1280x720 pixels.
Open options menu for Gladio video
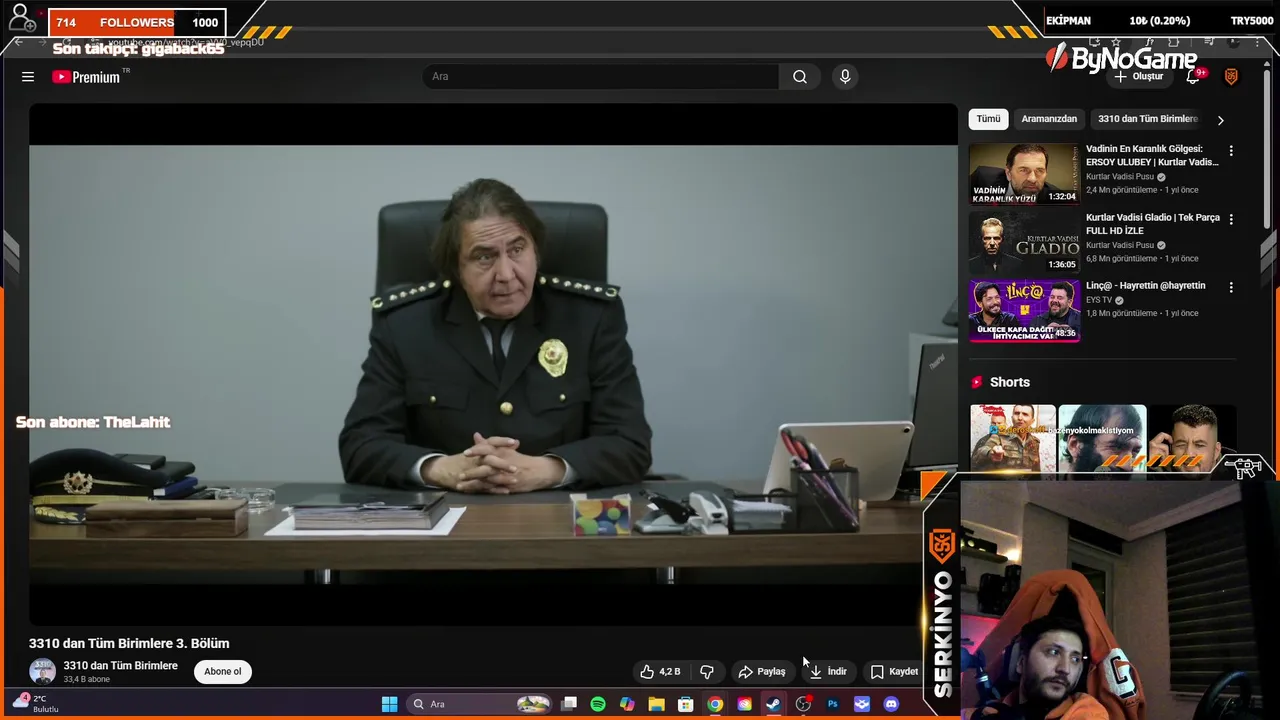(1231, 219)
